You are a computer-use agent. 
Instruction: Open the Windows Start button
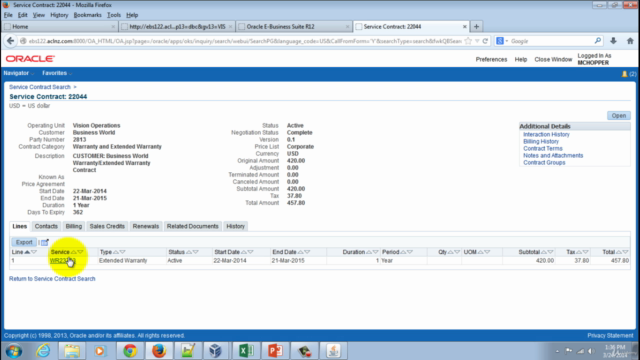coord(14,351)
